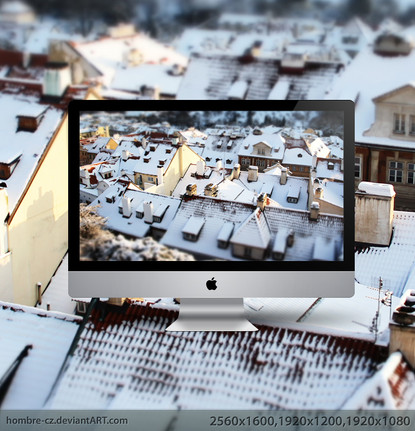Click the iMac's silver aluminum chin
415x431 pixels.
pyautogui.click(x=211, y=284)
